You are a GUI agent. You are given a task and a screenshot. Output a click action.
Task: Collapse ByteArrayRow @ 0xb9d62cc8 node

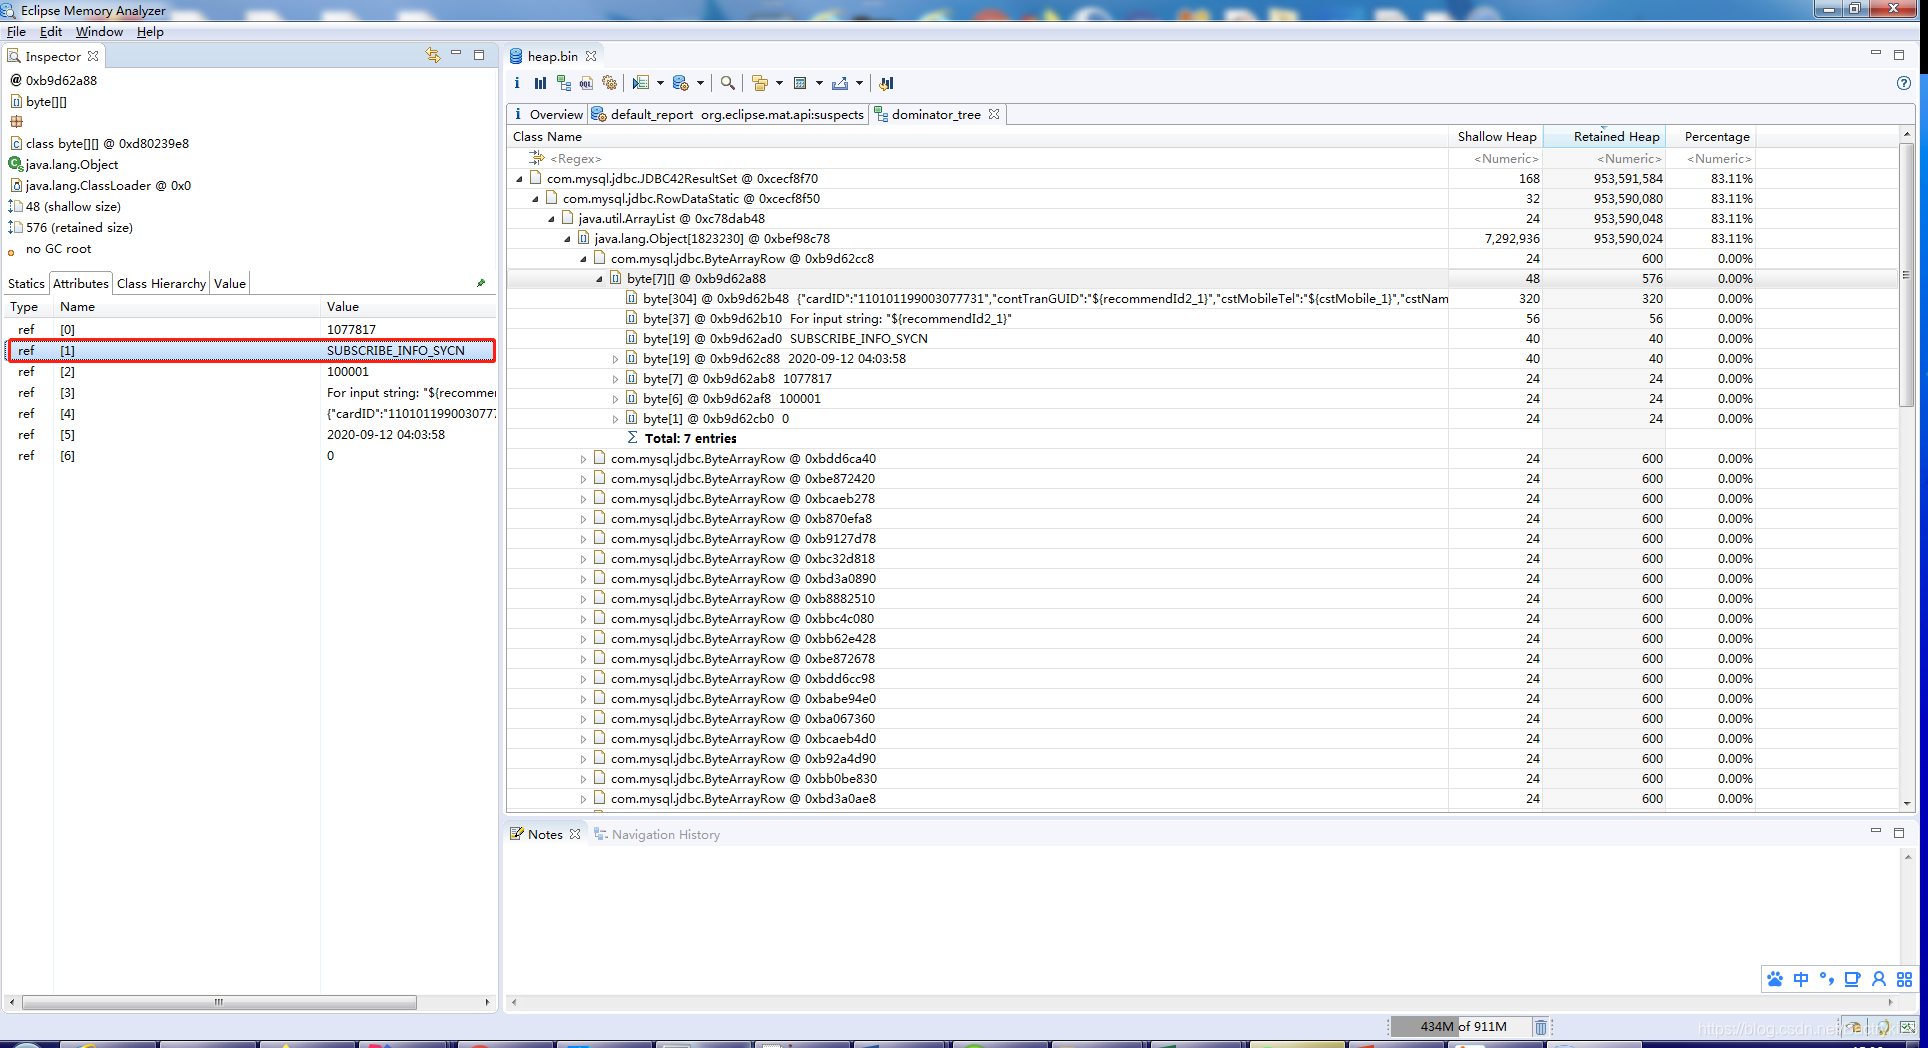[x=583, y=259]
